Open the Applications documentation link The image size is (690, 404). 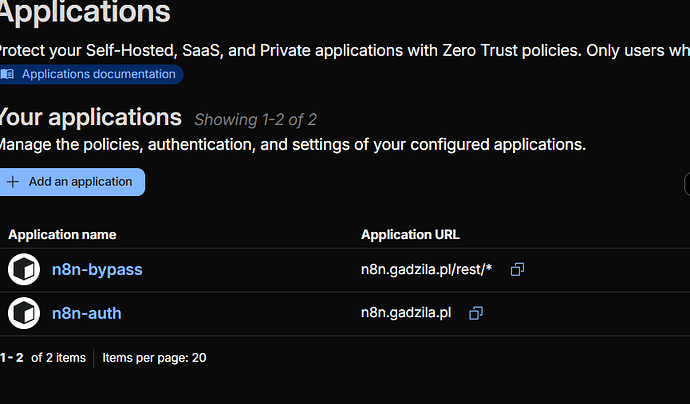[98, 74]
